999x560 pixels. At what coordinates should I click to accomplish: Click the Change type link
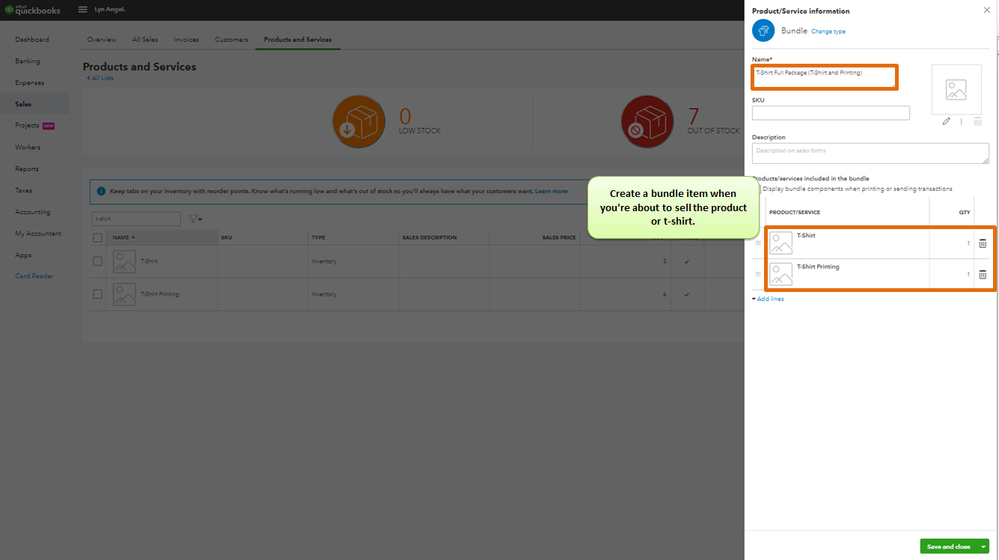[x=828, y=31]
